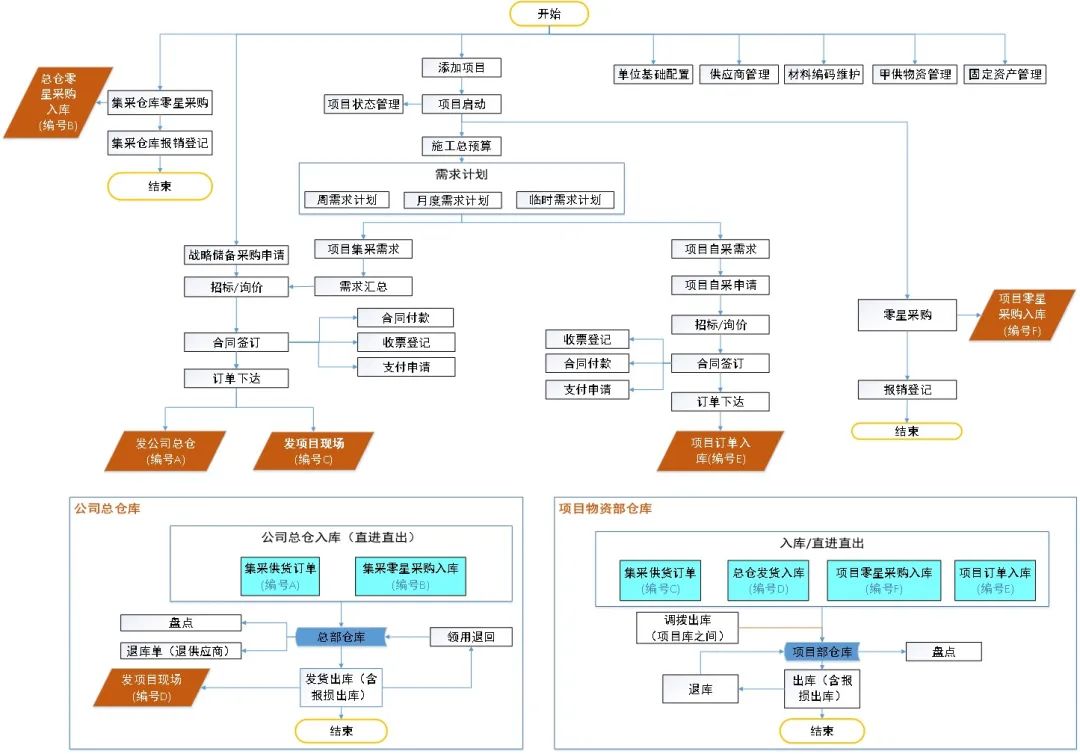Select the 发项目现场 (编号C) output node
This screenshot has height=754, width=1080.
click(x=315, y=451)
